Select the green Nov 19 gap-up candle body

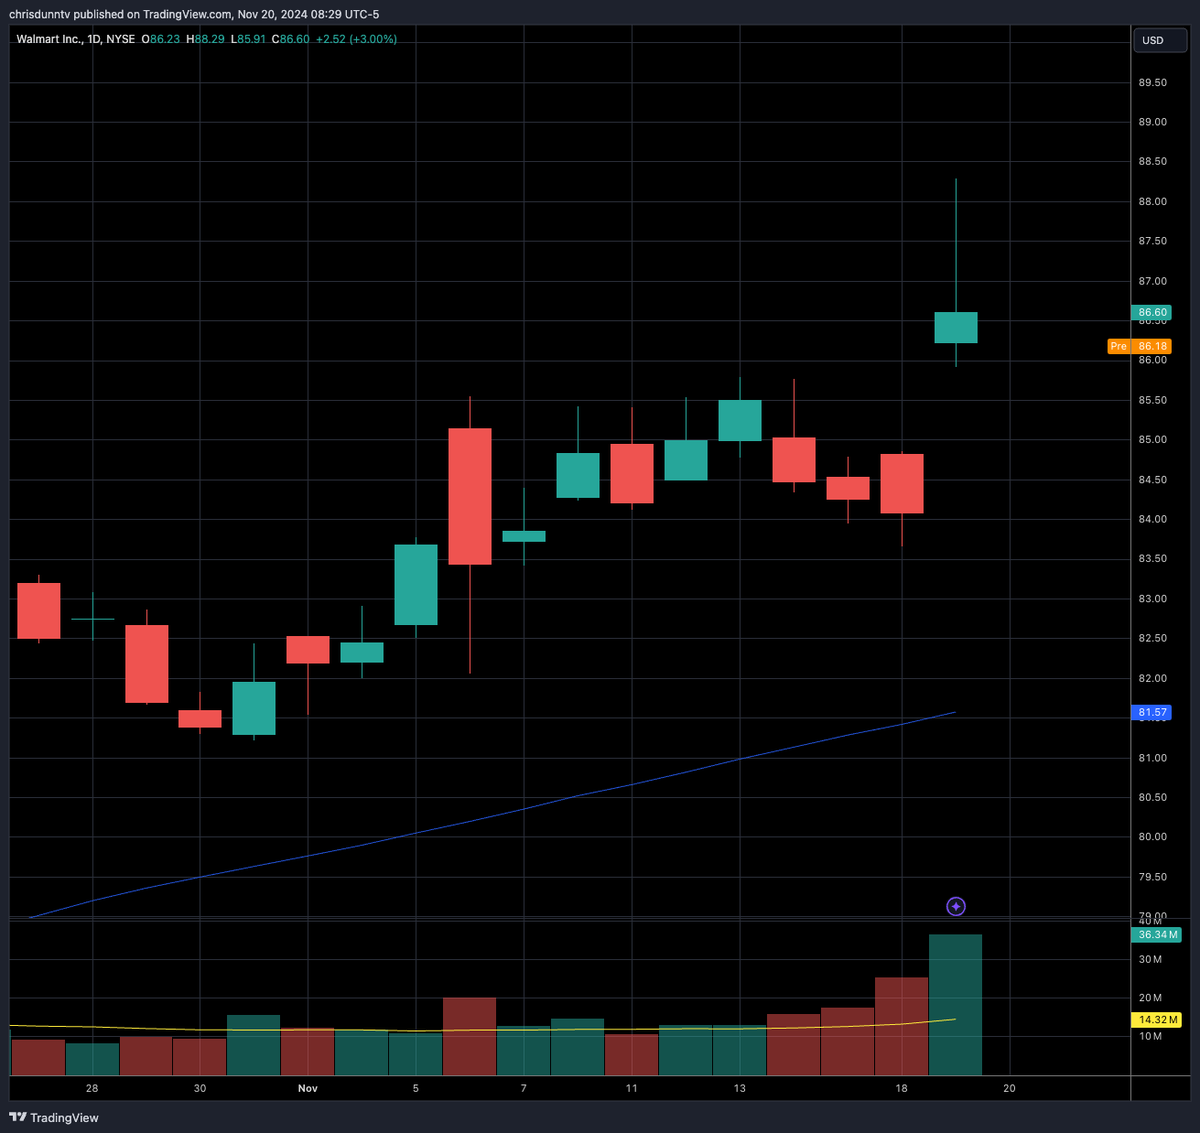click(x=956, y=327)
